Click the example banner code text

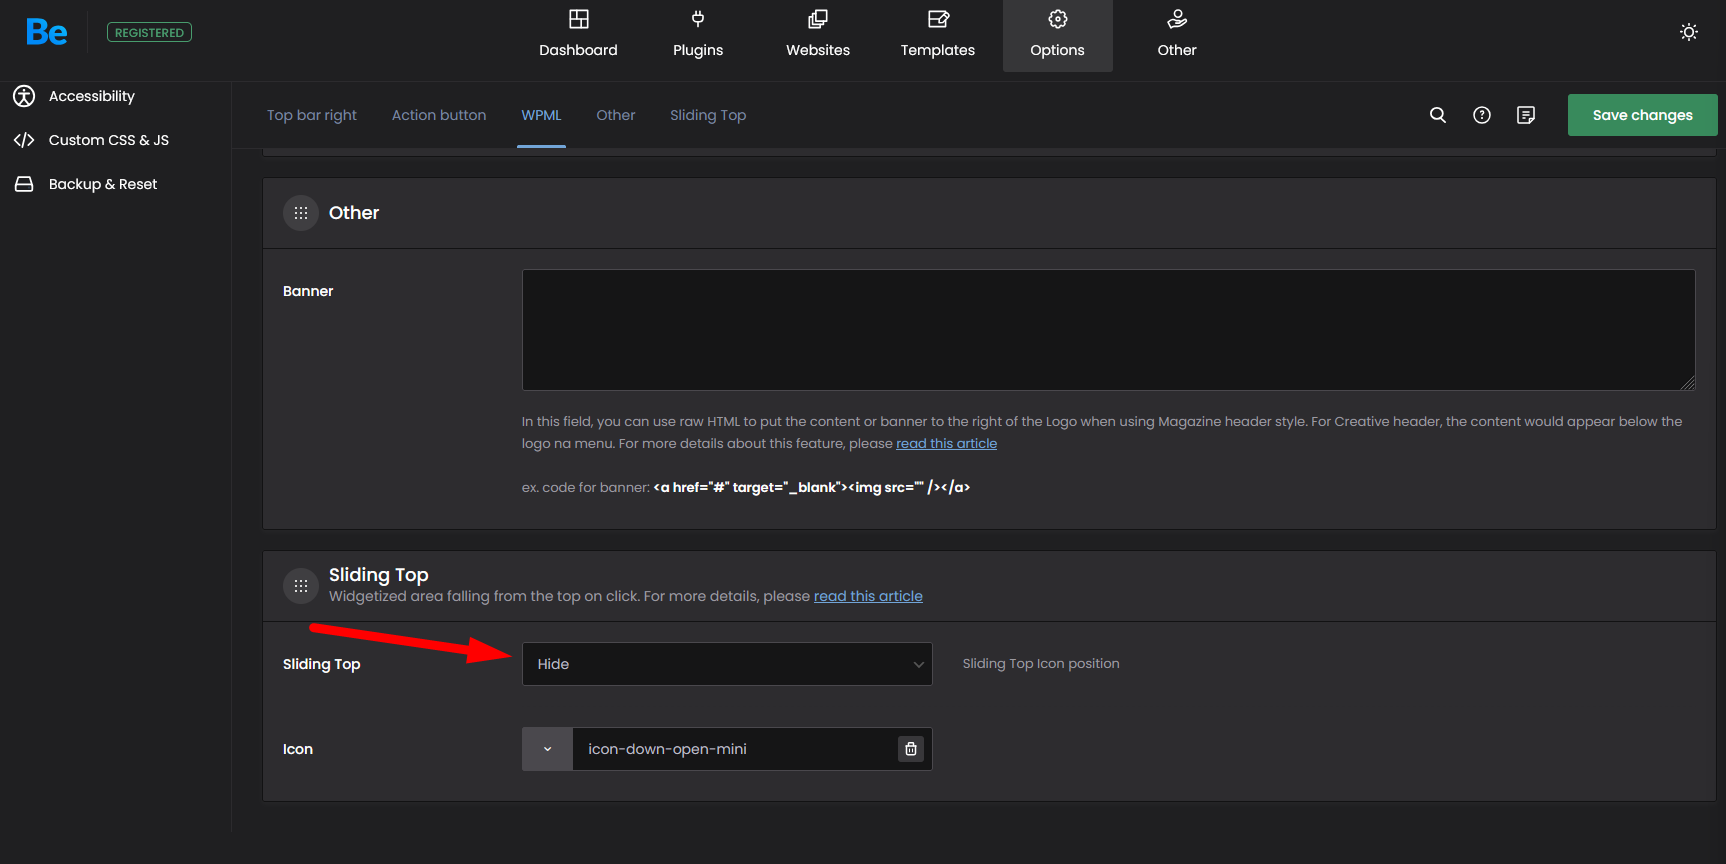(x=811, y=487)
